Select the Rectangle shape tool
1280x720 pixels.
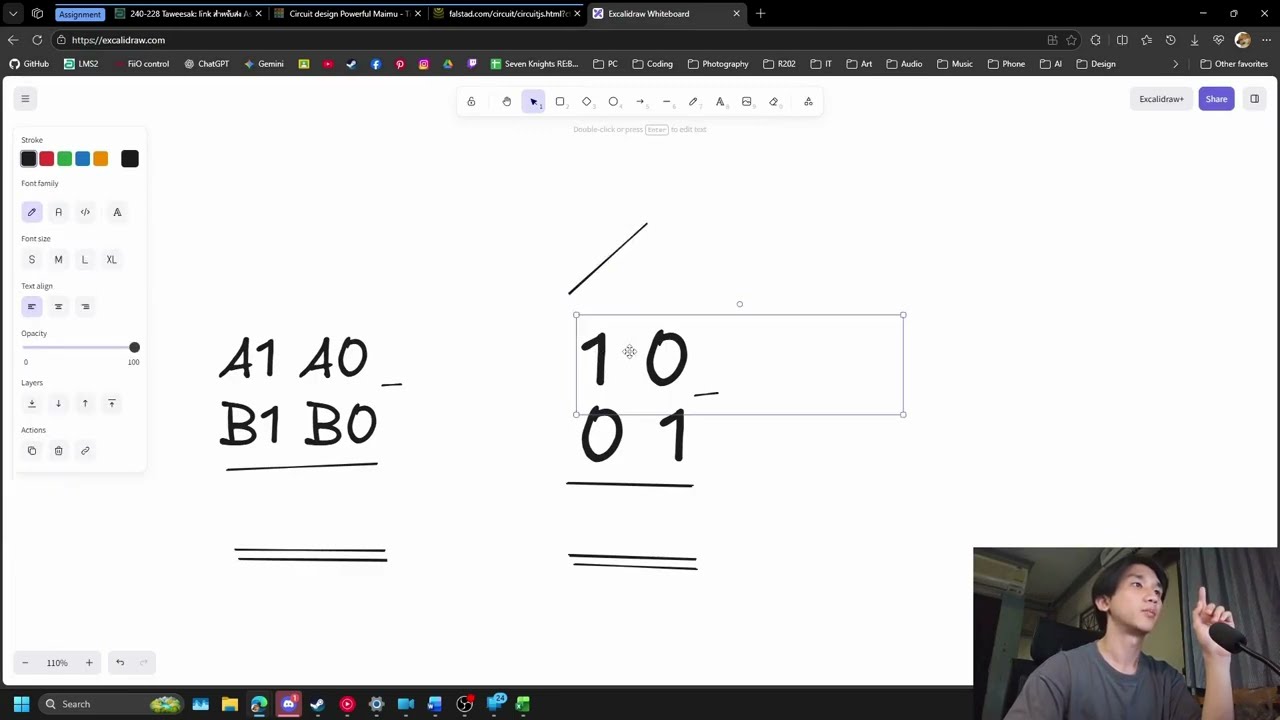click(x=560, y=101)
